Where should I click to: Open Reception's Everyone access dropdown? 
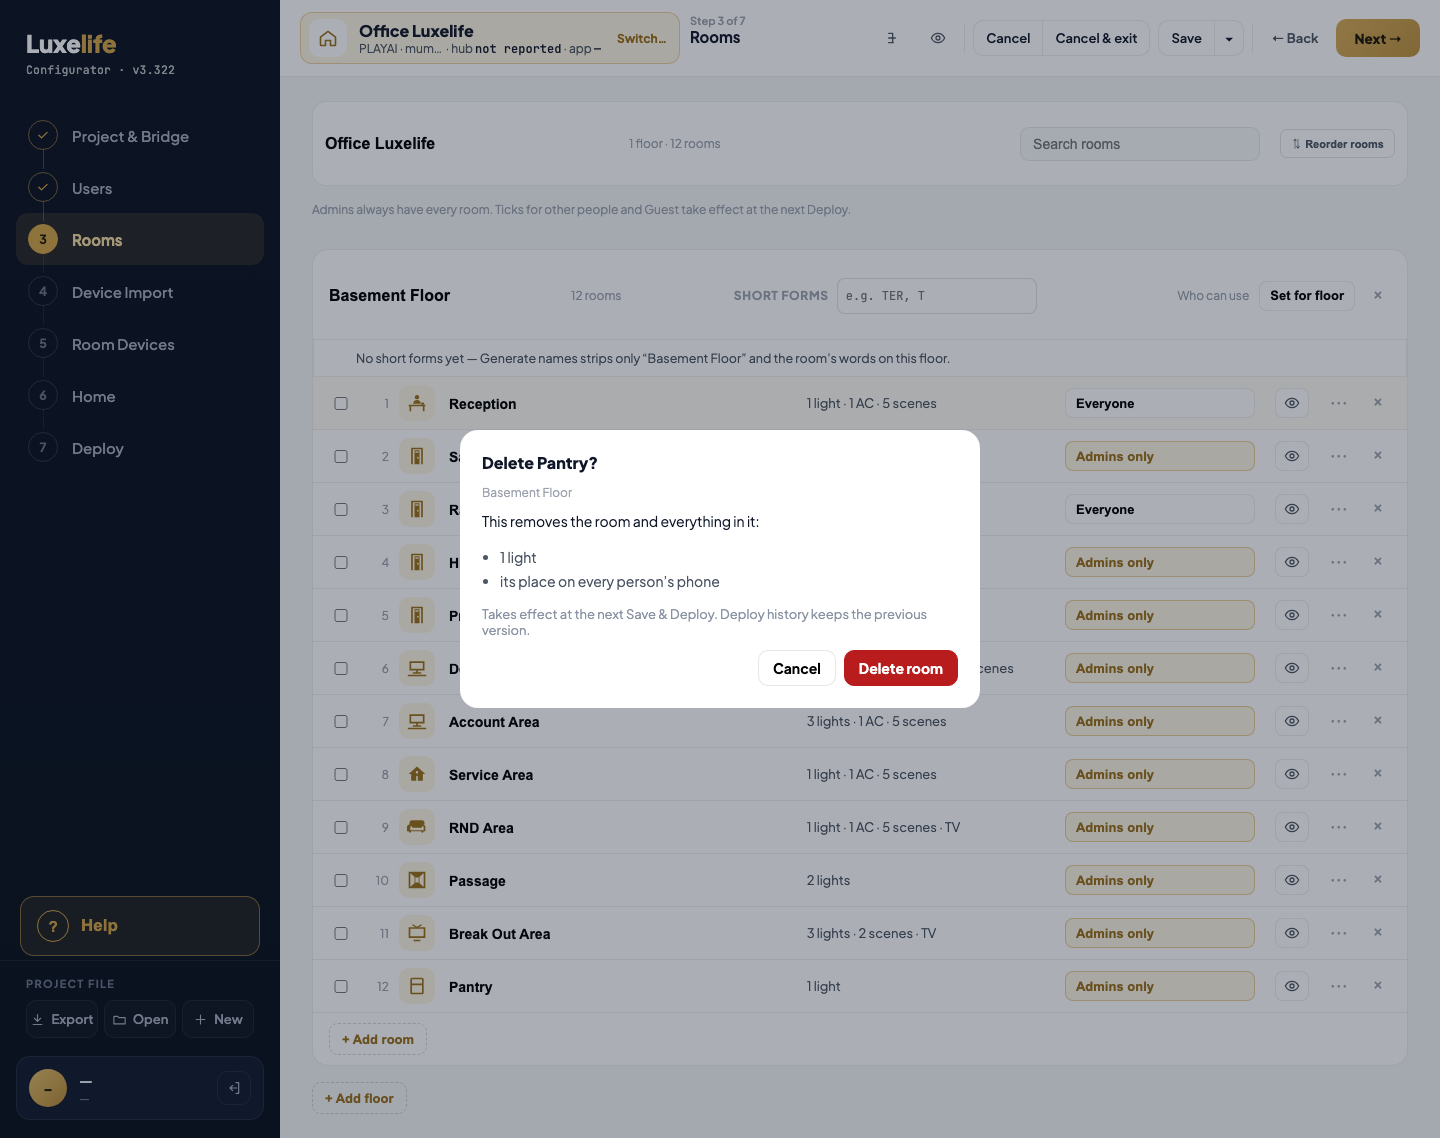[1160, 403]
